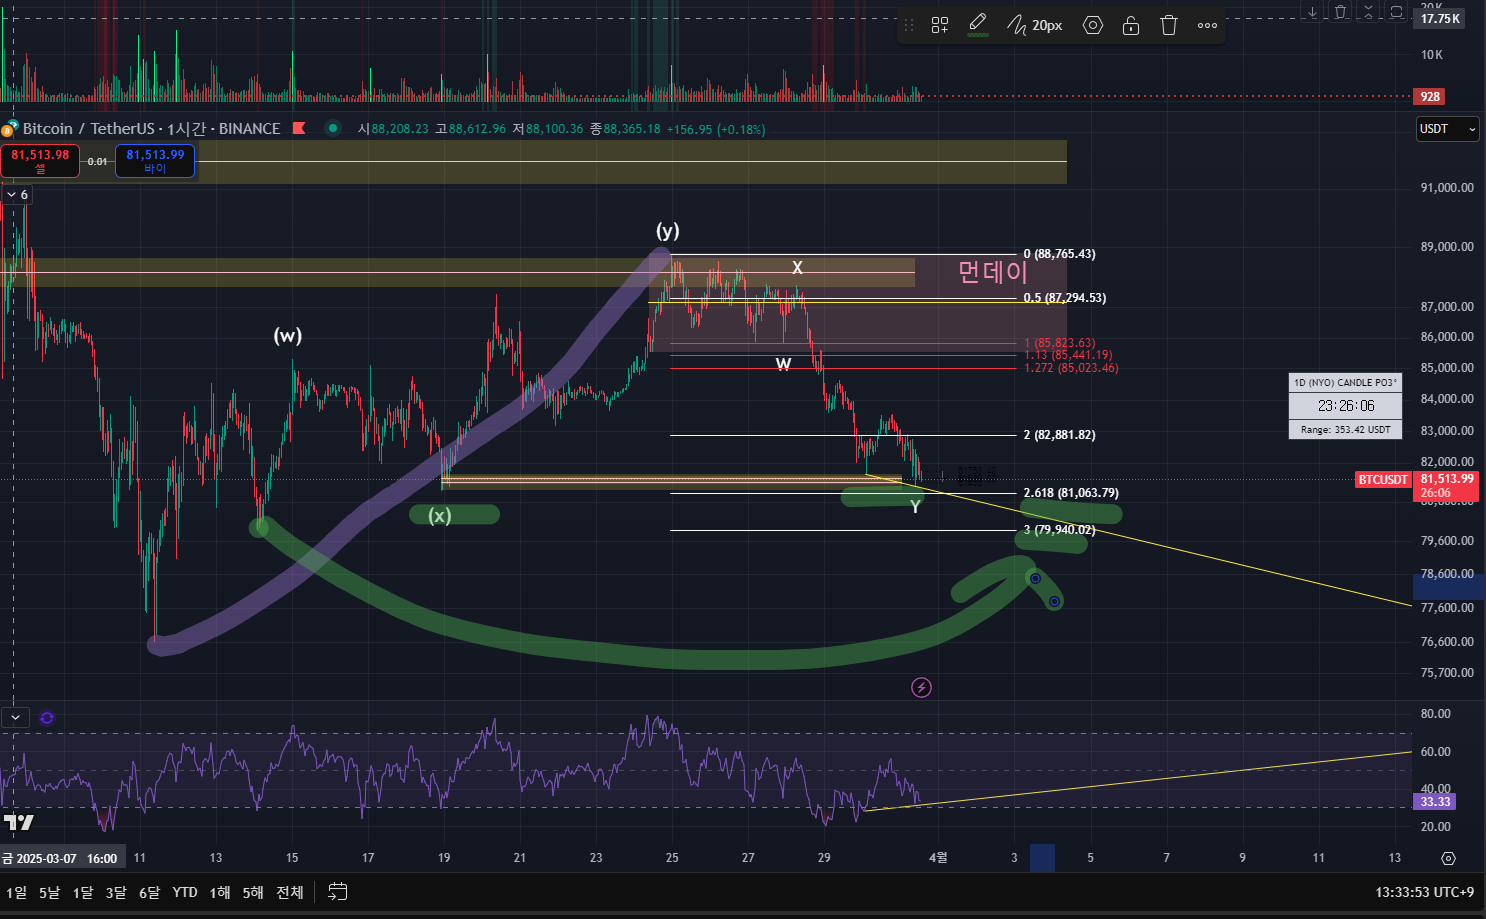Open more options in drawing toolbar
Image resolution: width=1486 pixels, height=919 pixels.
click(1207, 25)
